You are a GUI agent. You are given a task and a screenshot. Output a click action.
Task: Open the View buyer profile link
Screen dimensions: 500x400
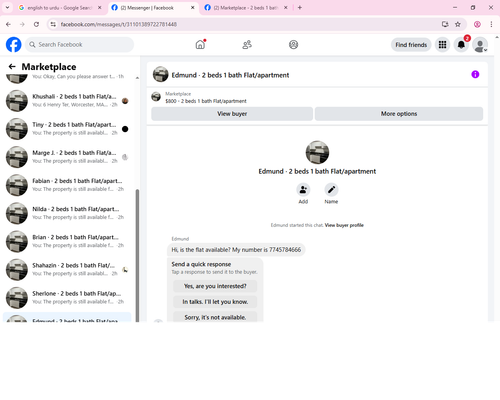coord(344,225)
